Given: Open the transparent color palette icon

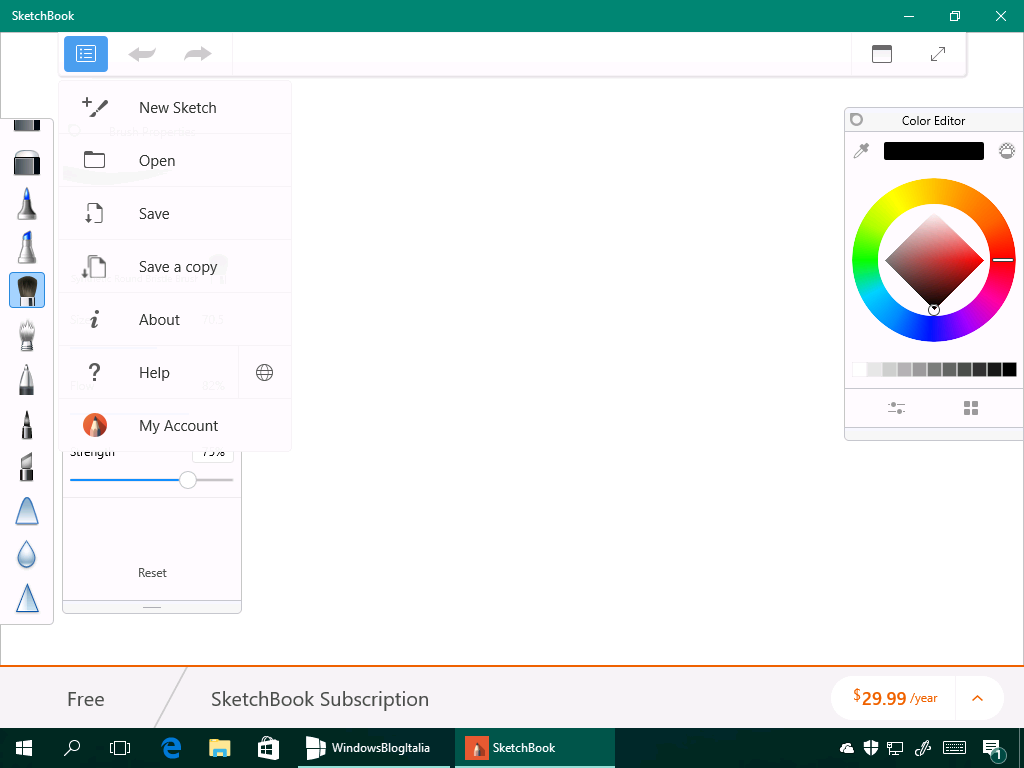Looking at the screenshot, I should point(1007,151).
